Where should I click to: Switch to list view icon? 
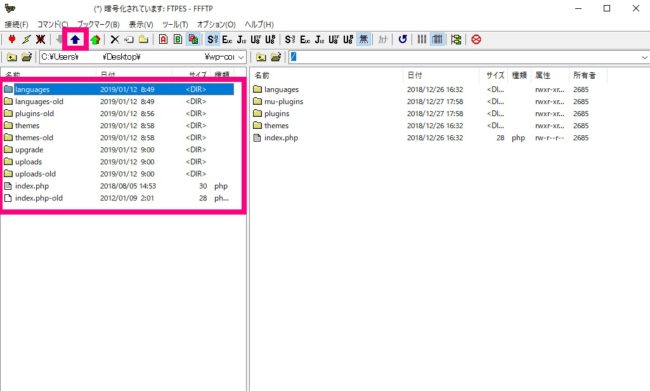click(422, 39)
